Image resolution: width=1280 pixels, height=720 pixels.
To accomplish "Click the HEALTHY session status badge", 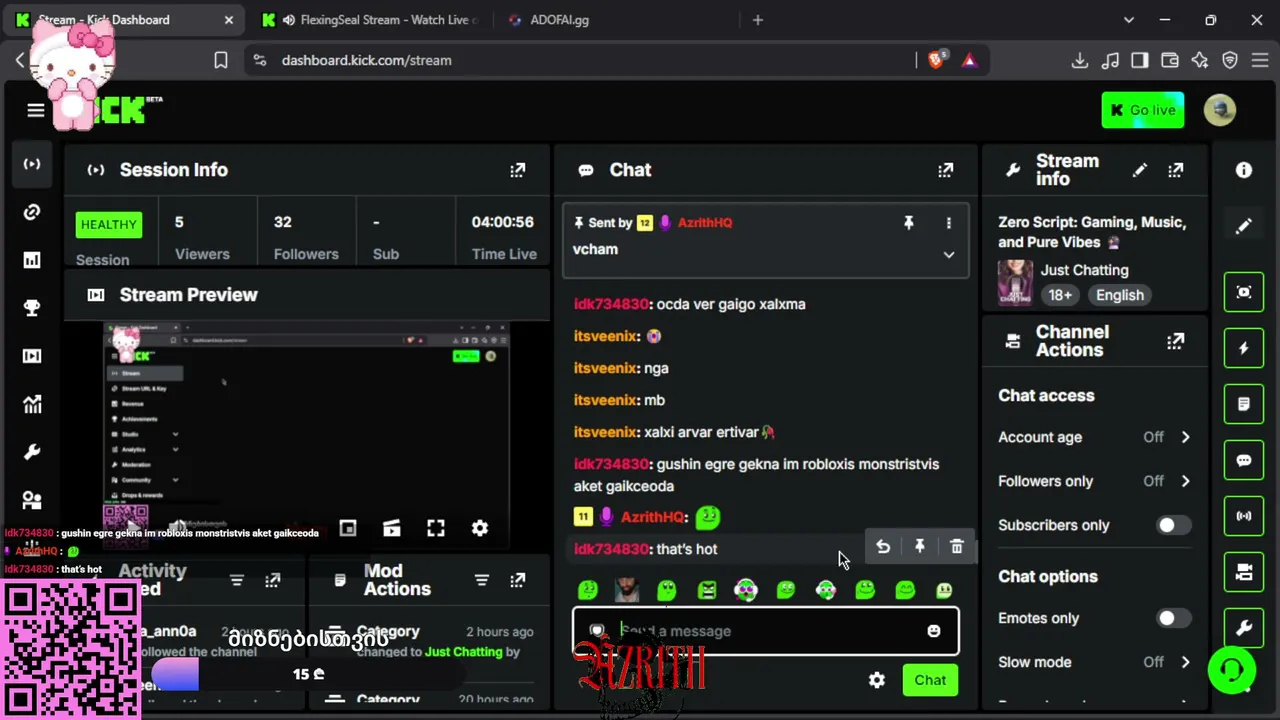I will 108,224.
